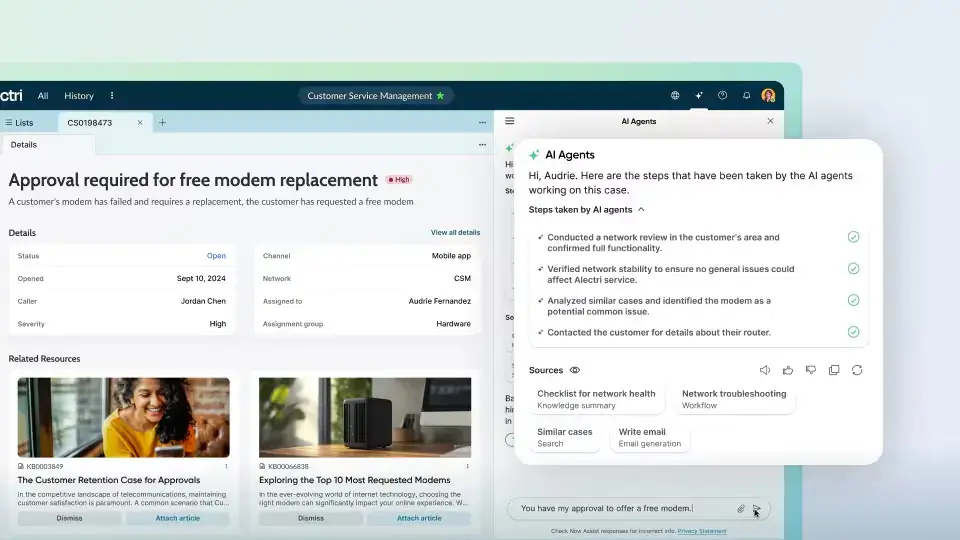Toggle favorite star on Customer Service Management
The width and height of the screenshot is (960, 540).
[440, 96]
